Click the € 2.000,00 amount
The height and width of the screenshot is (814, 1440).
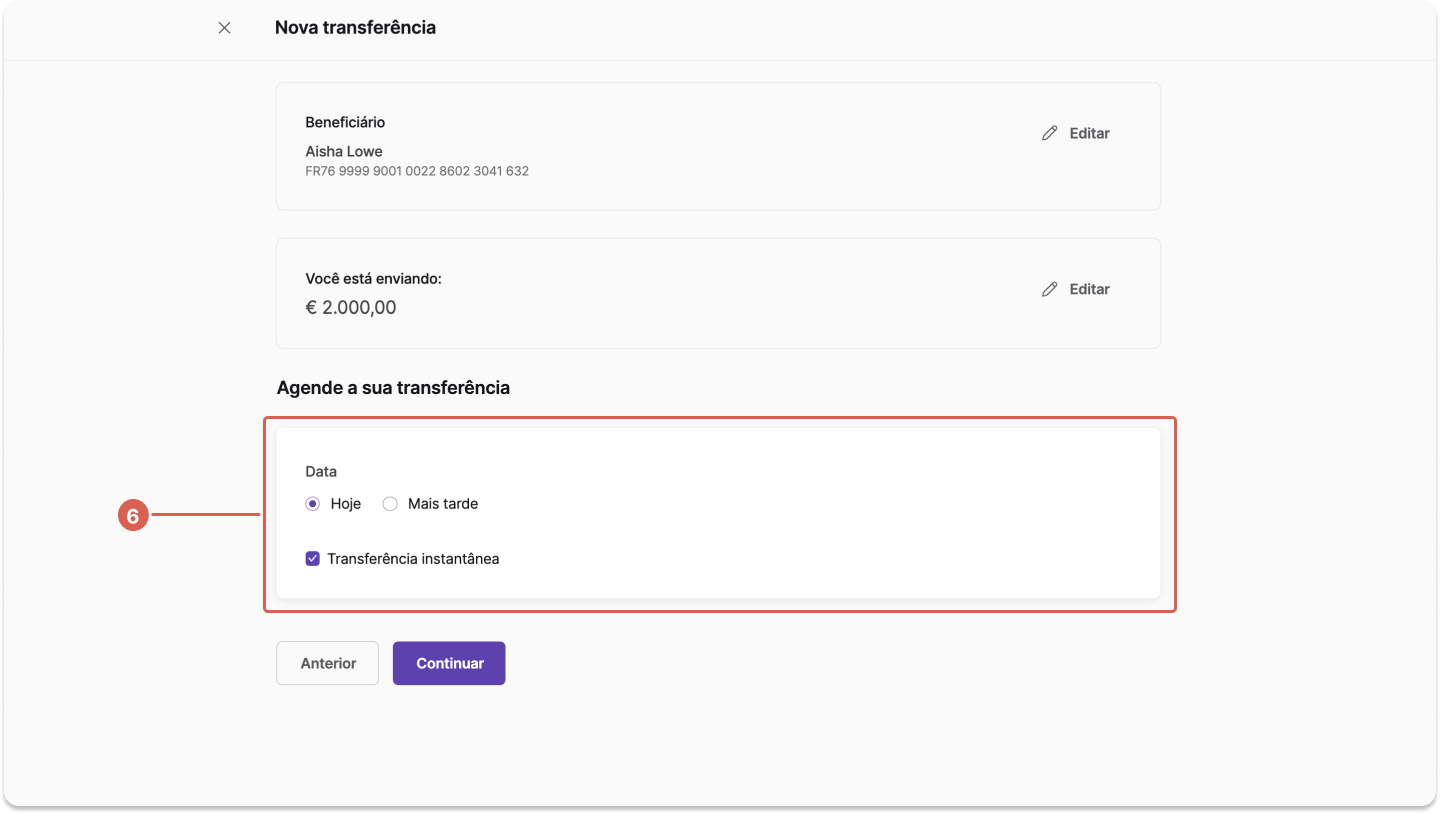click(351, 308)
